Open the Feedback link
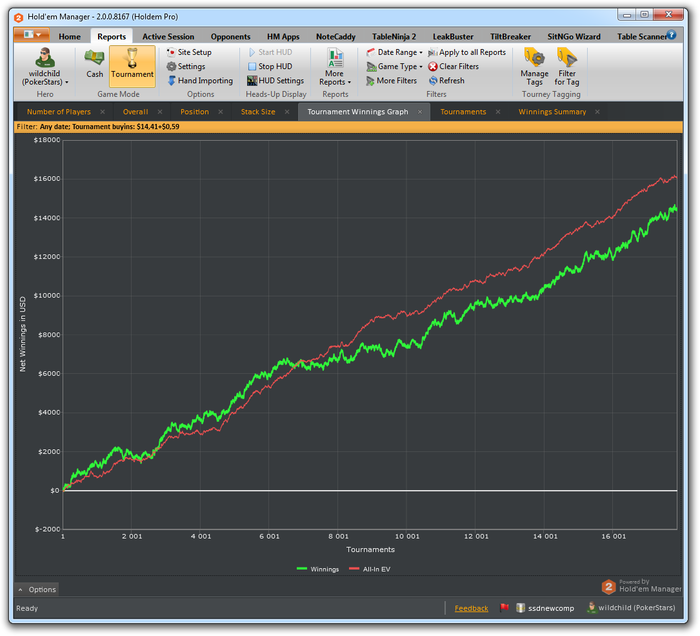The width and height of the screenshot is (700, 636). point(471,609)
